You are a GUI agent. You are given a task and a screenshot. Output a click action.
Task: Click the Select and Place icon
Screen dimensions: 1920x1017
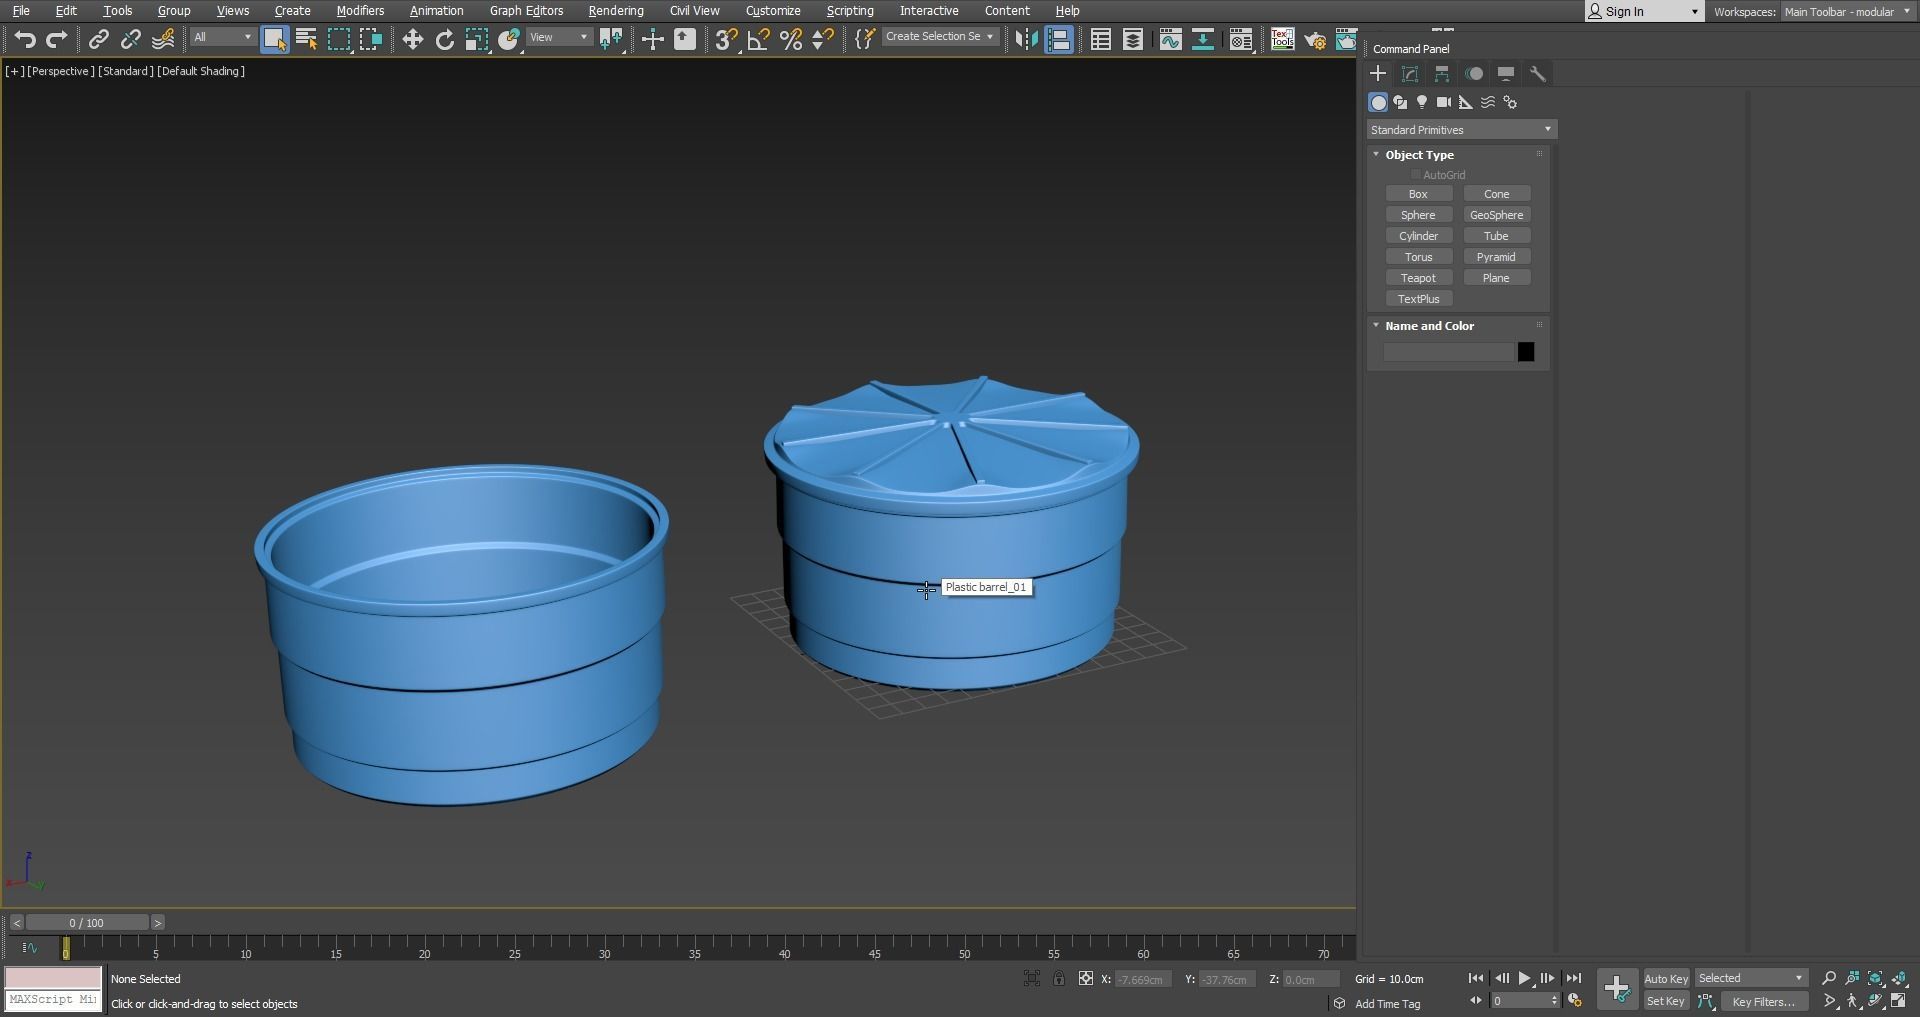coord(509,39)
